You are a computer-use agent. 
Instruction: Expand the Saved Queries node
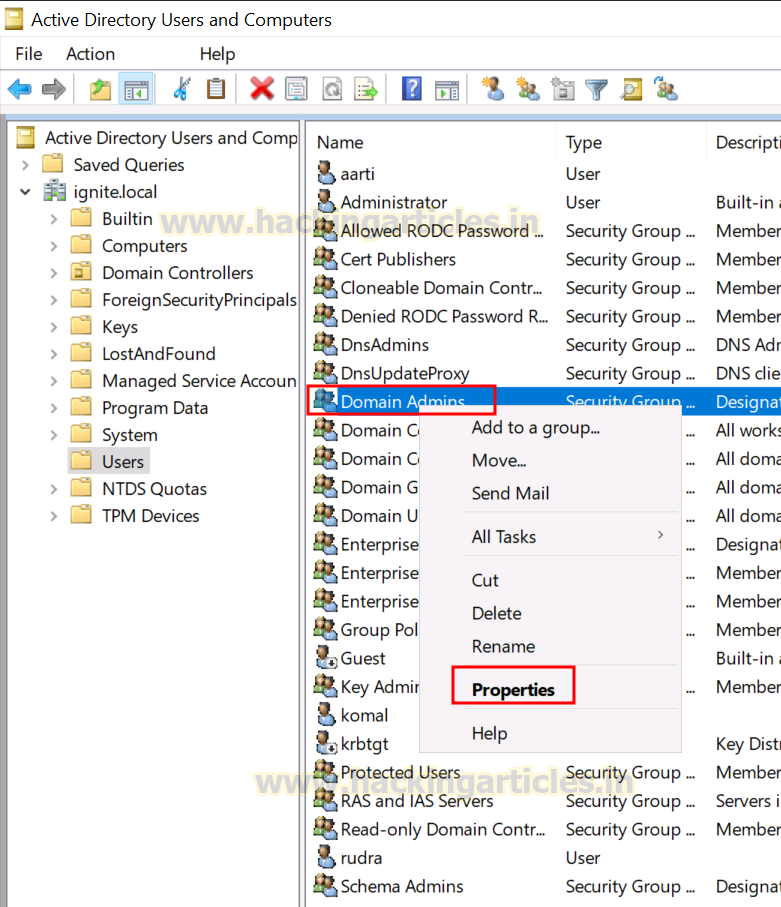[x=25, y=165]
